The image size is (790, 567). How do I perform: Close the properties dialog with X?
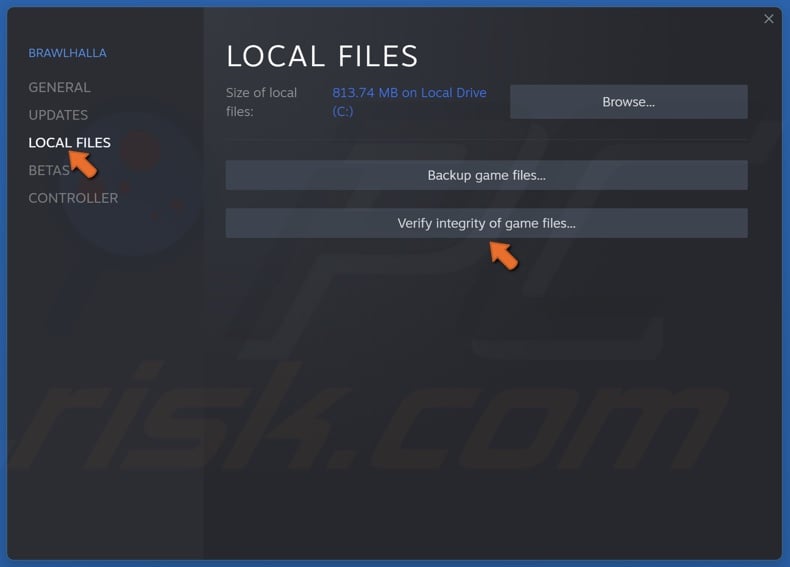[768, 19]
